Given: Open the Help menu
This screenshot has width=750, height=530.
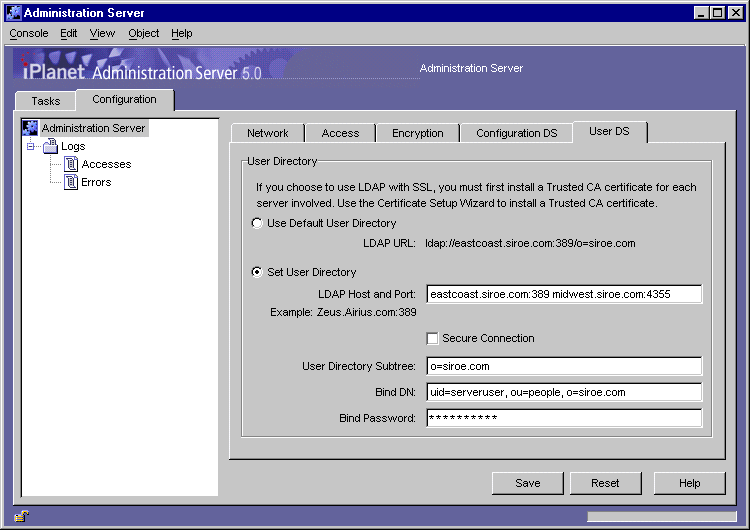Looking at the screenshot, I should (182, 33).
